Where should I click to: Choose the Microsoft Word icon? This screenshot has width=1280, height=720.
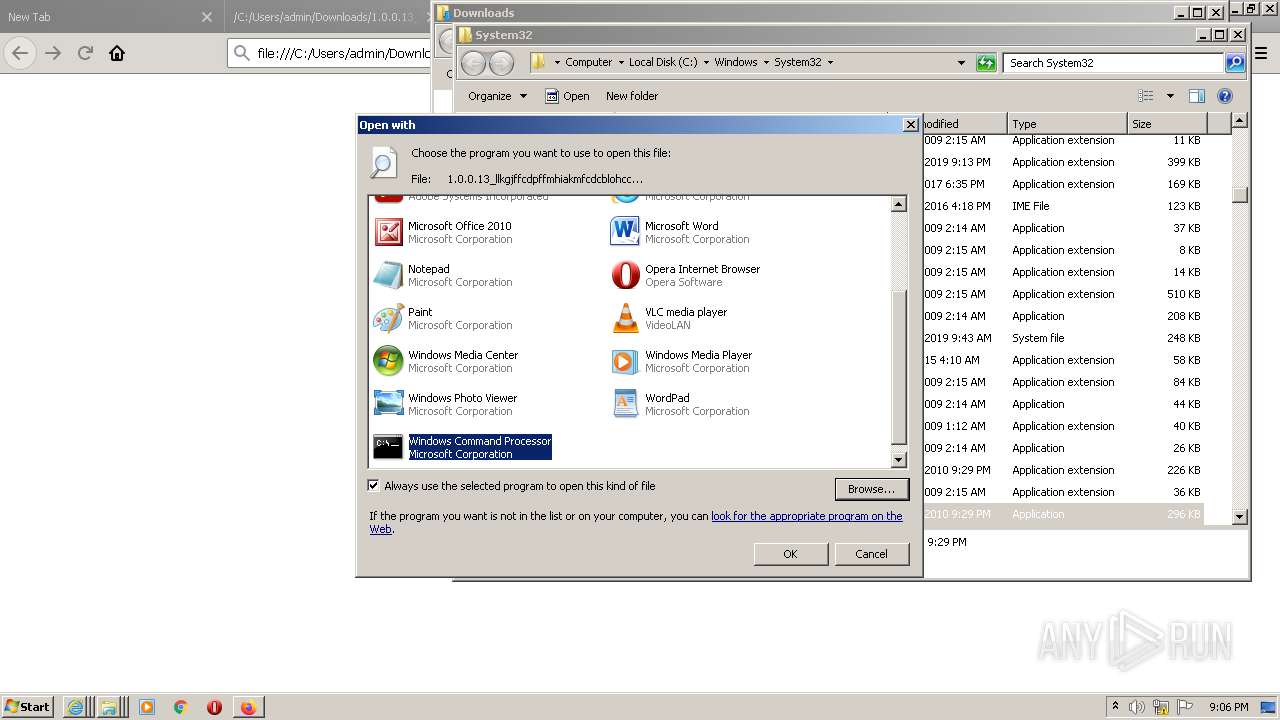tap(625, 232)
